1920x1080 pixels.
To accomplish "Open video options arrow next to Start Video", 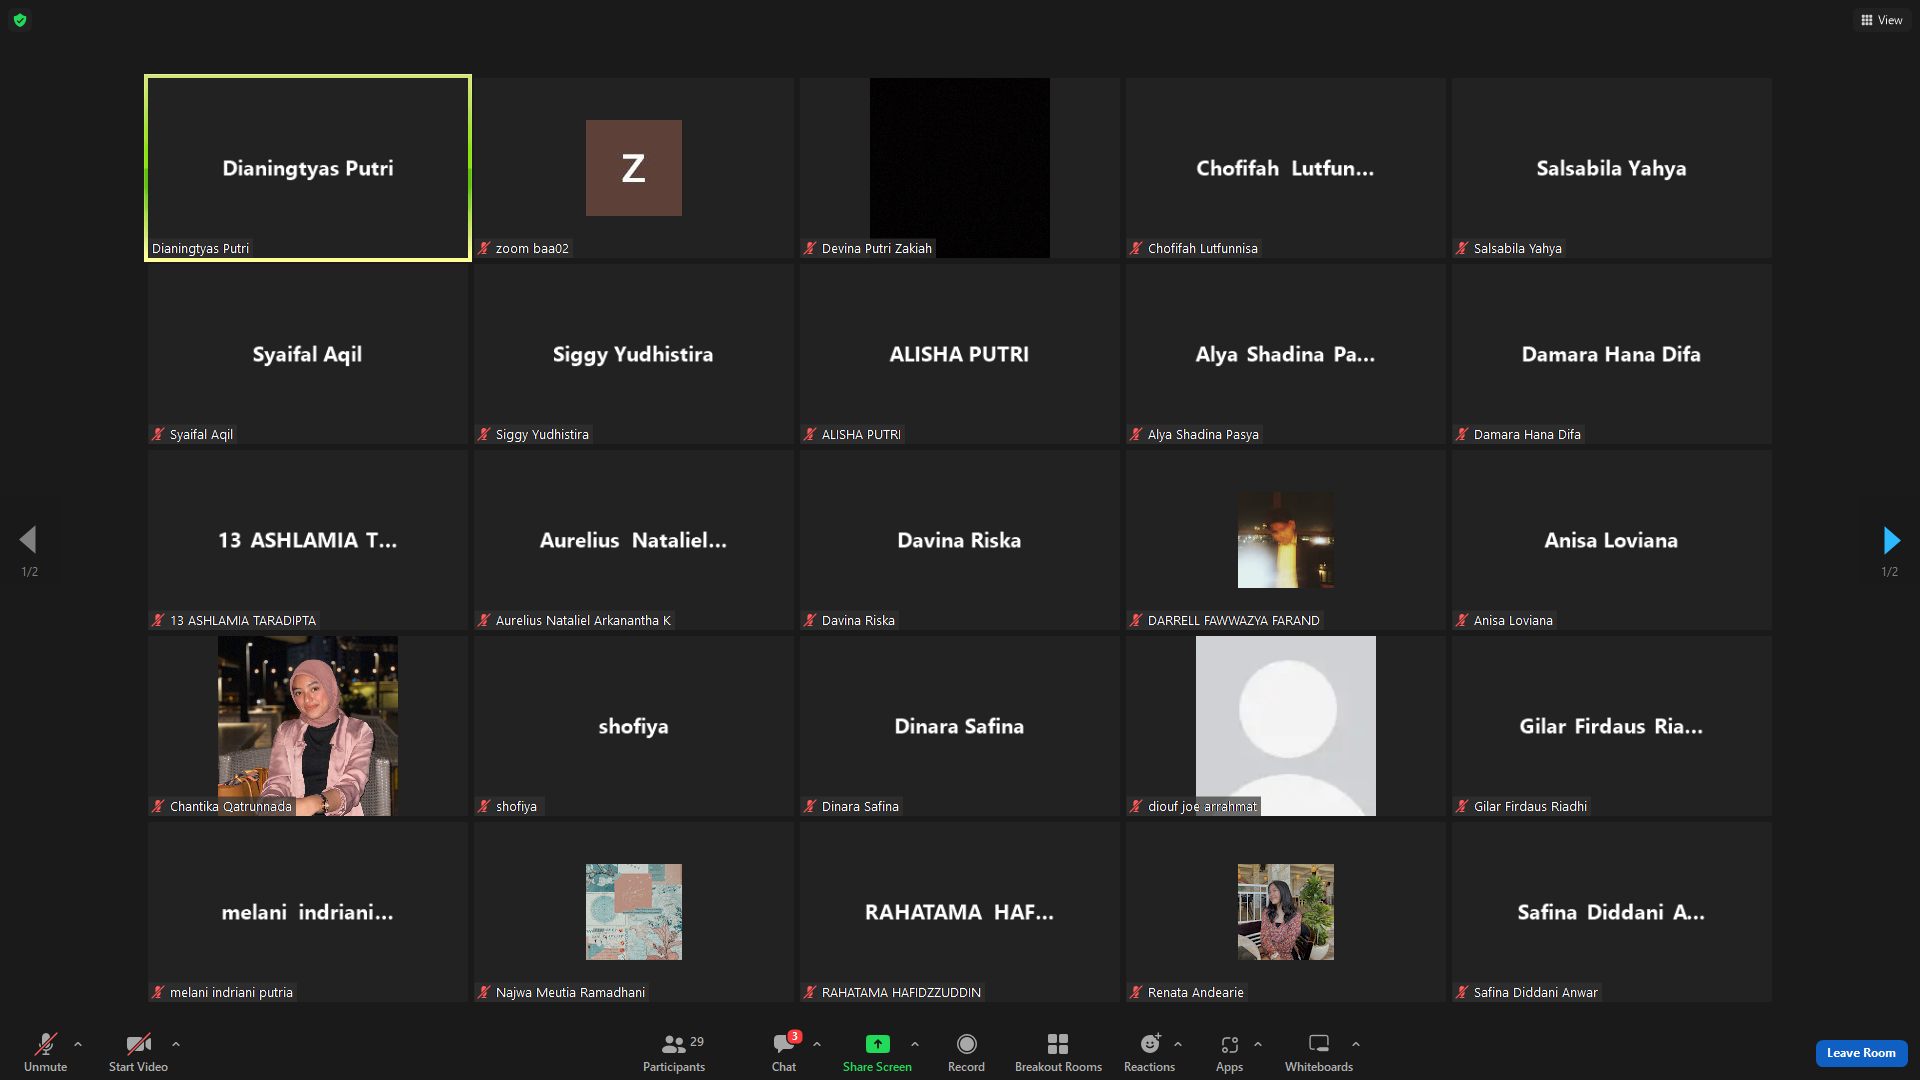I will 176,1044.
